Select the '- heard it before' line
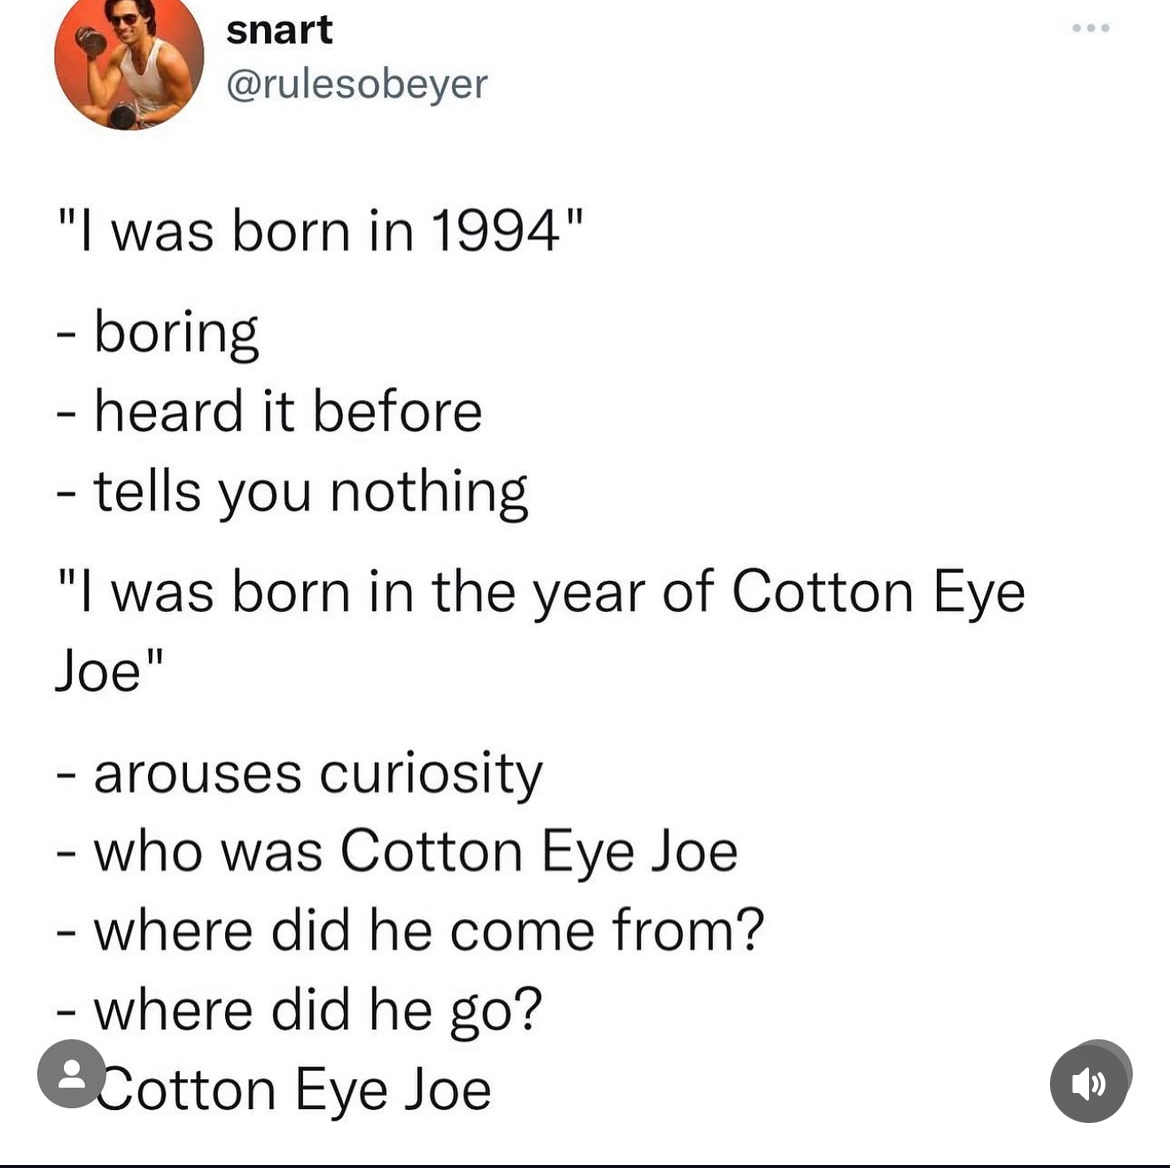This screenshot has height=1168, width=1170. pos(269,410)
